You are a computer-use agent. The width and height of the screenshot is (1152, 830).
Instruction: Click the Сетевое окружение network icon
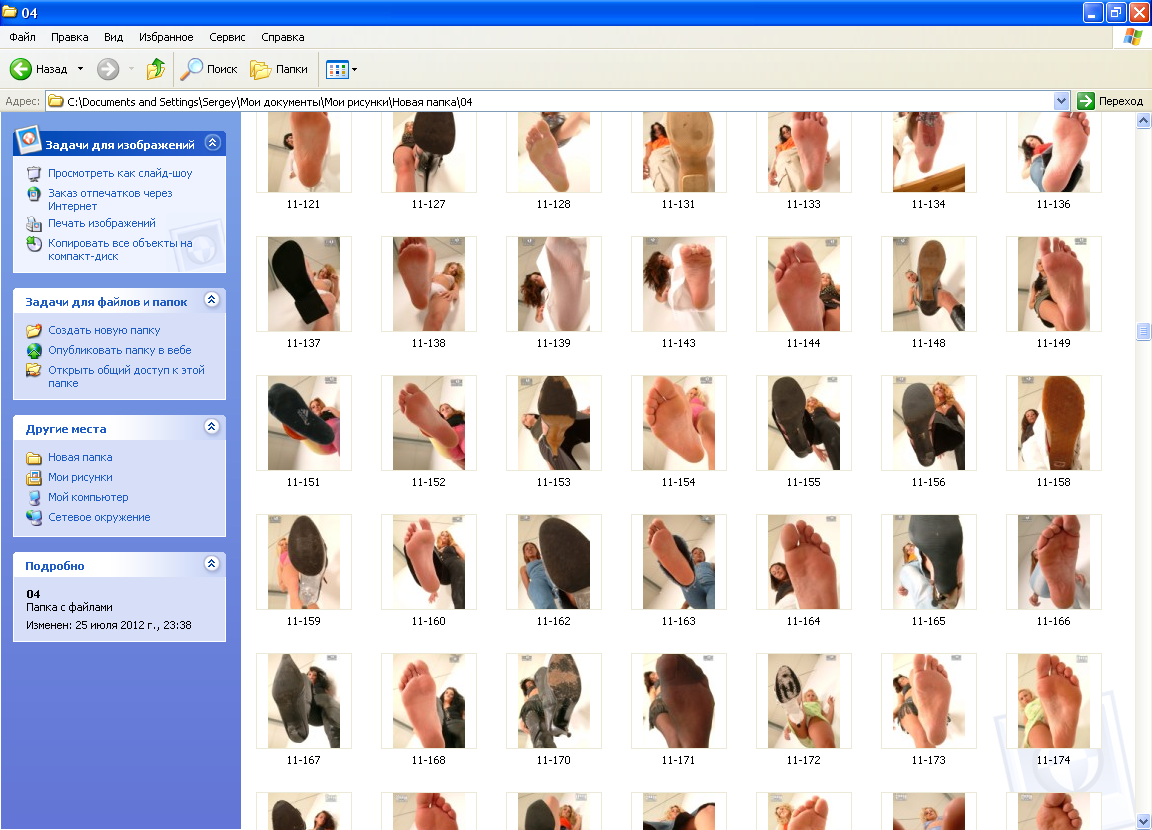34,518
